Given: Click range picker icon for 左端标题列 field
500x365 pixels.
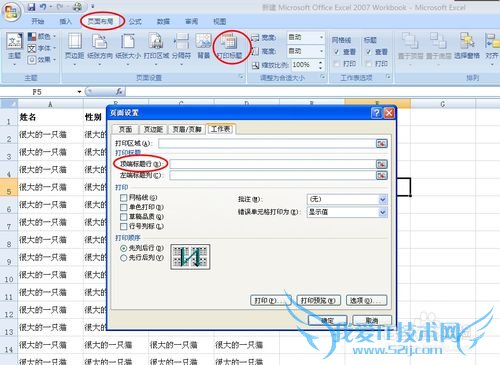Looking at the screenshot, I should [381, 175].
